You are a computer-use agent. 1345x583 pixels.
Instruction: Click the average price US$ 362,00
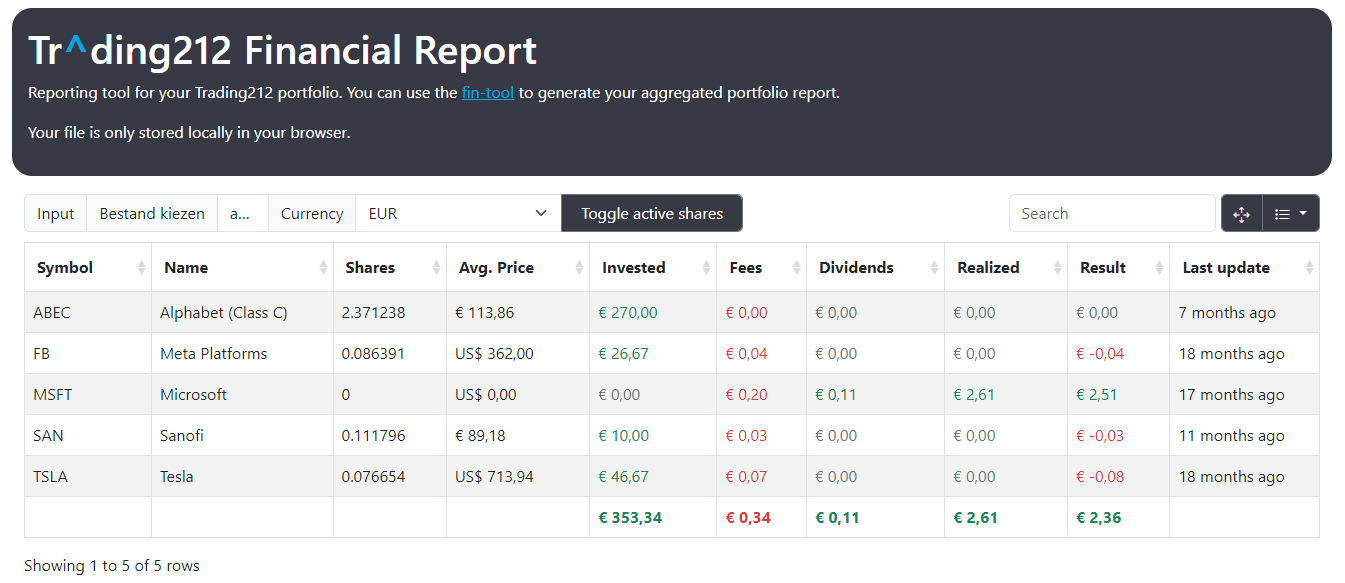tap(494, 354)
